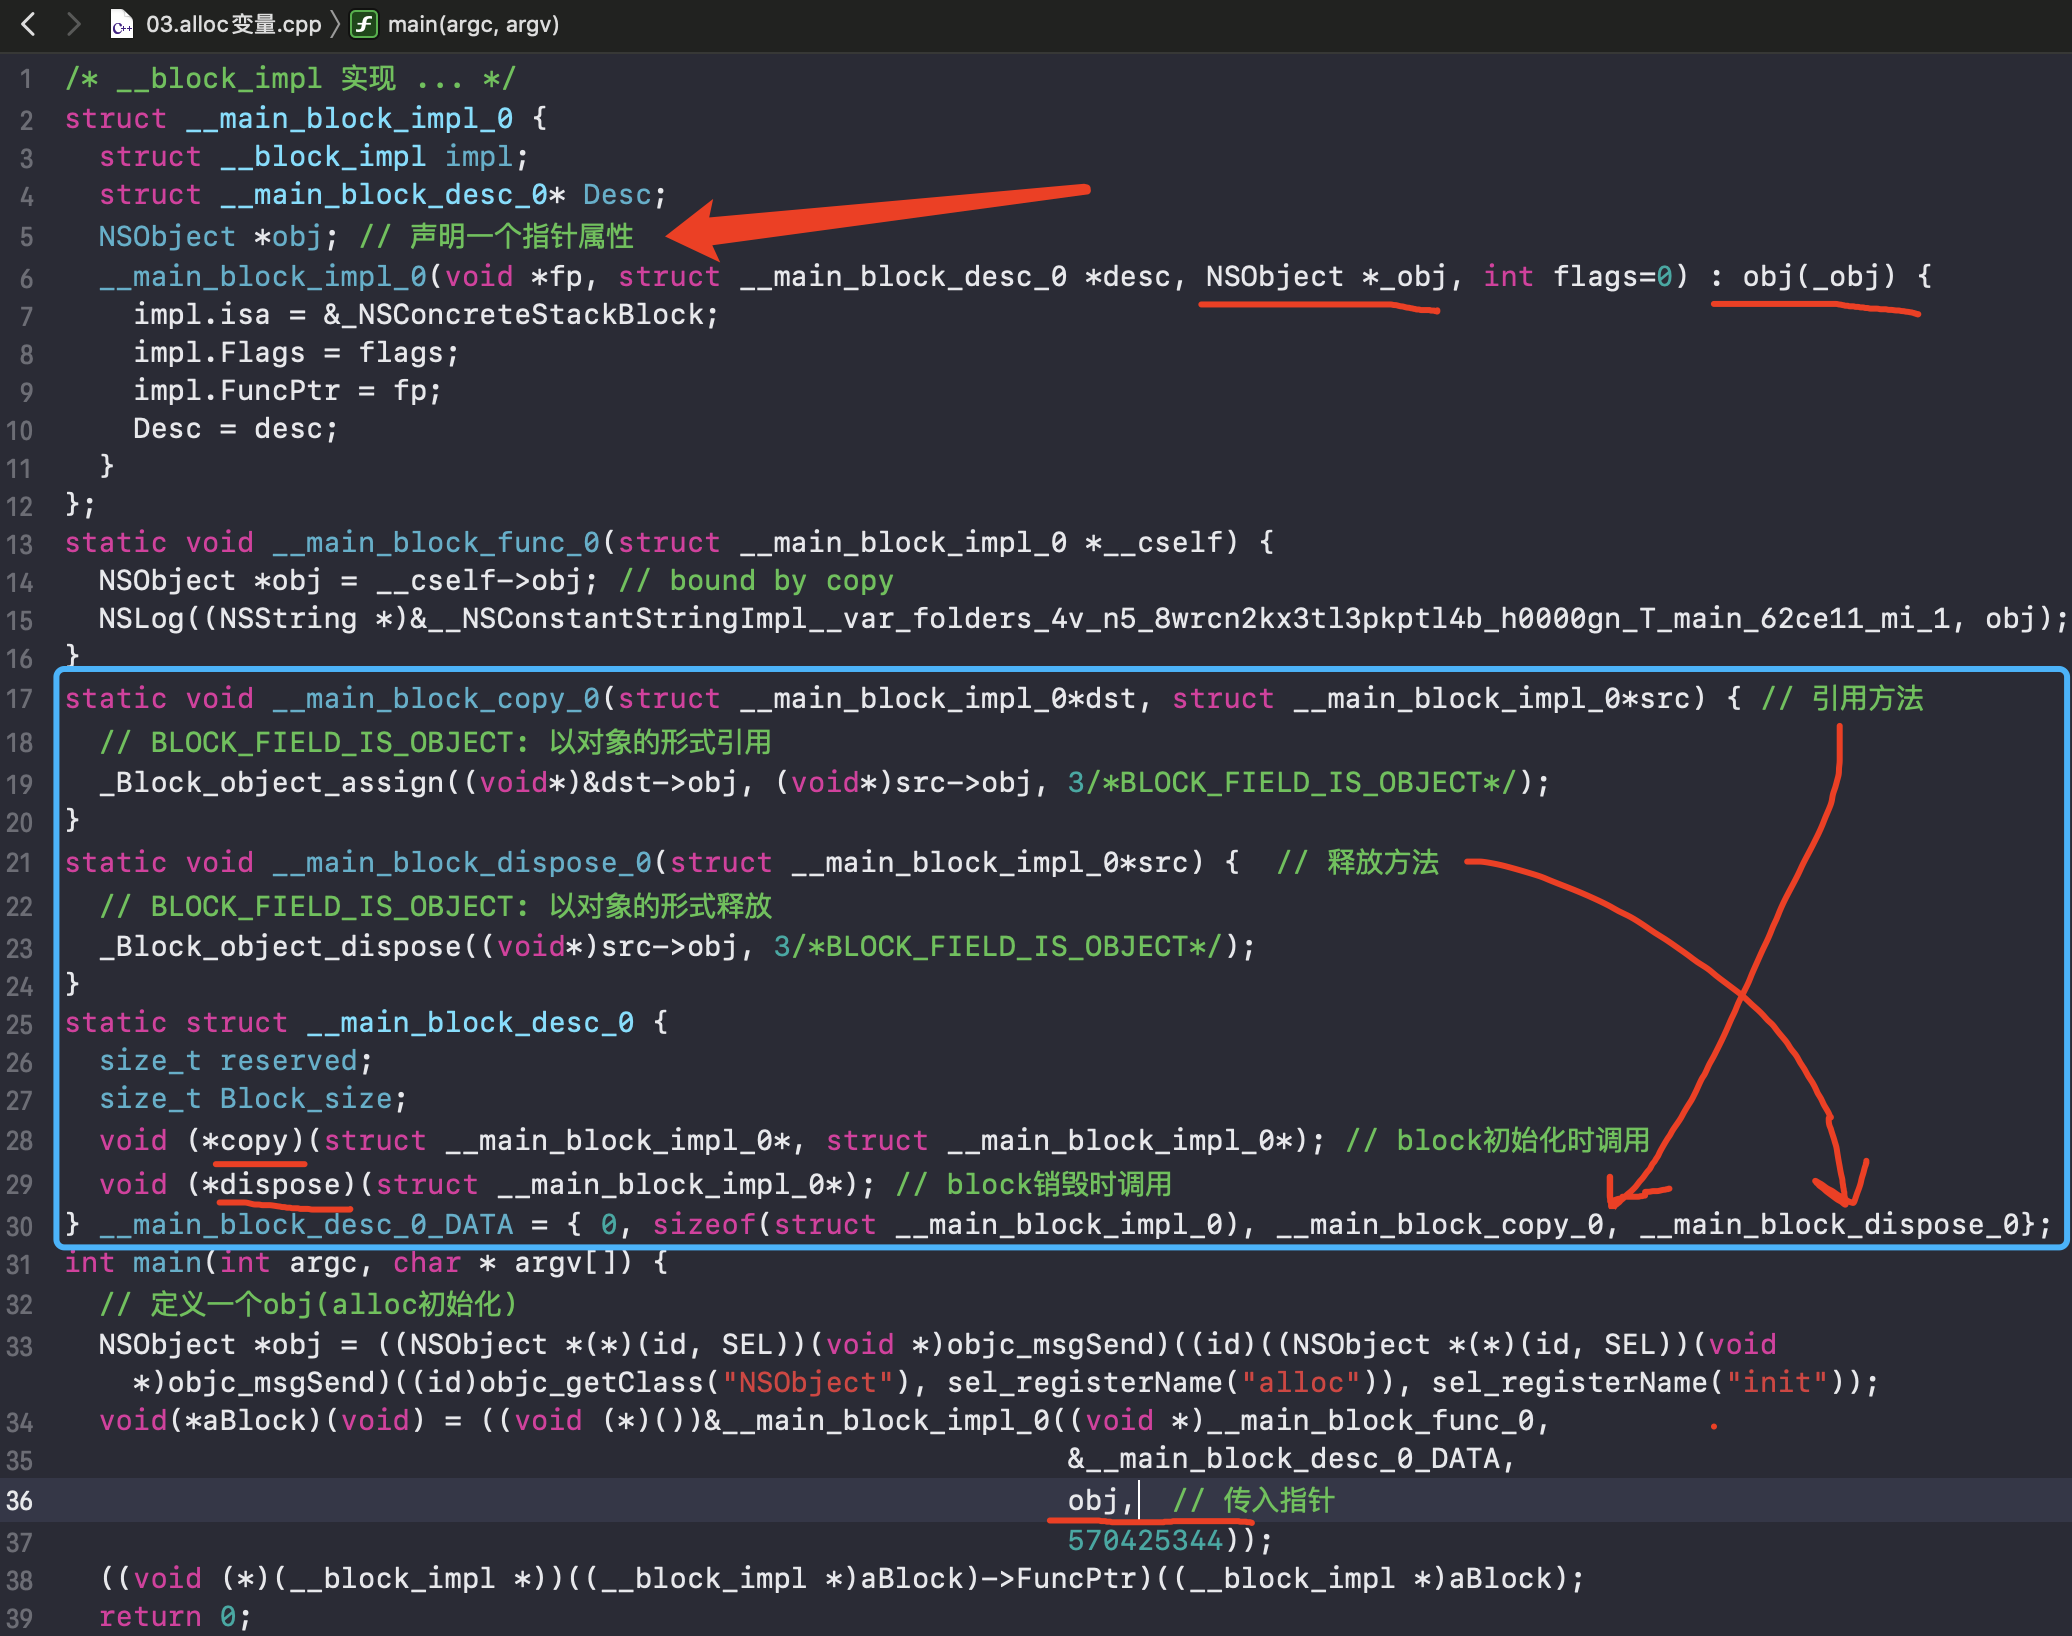Go back with the left navigation arrow
Image resolution: width=2072 pixels, height=1636 pixels.
pos(29,24)
